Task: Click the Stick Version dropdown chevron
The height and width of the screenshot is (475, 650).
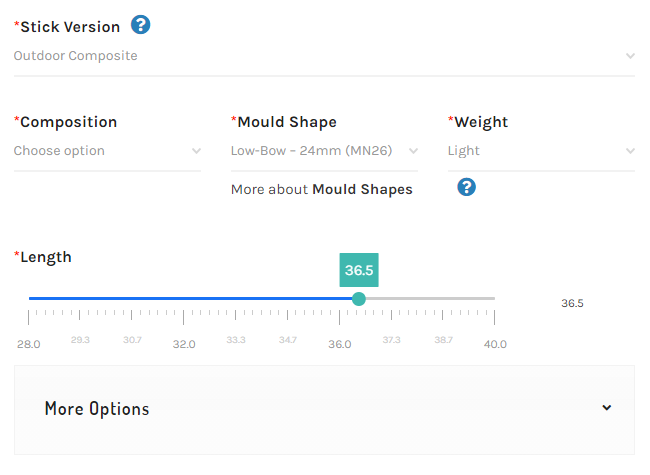Action: pos(630,56)
